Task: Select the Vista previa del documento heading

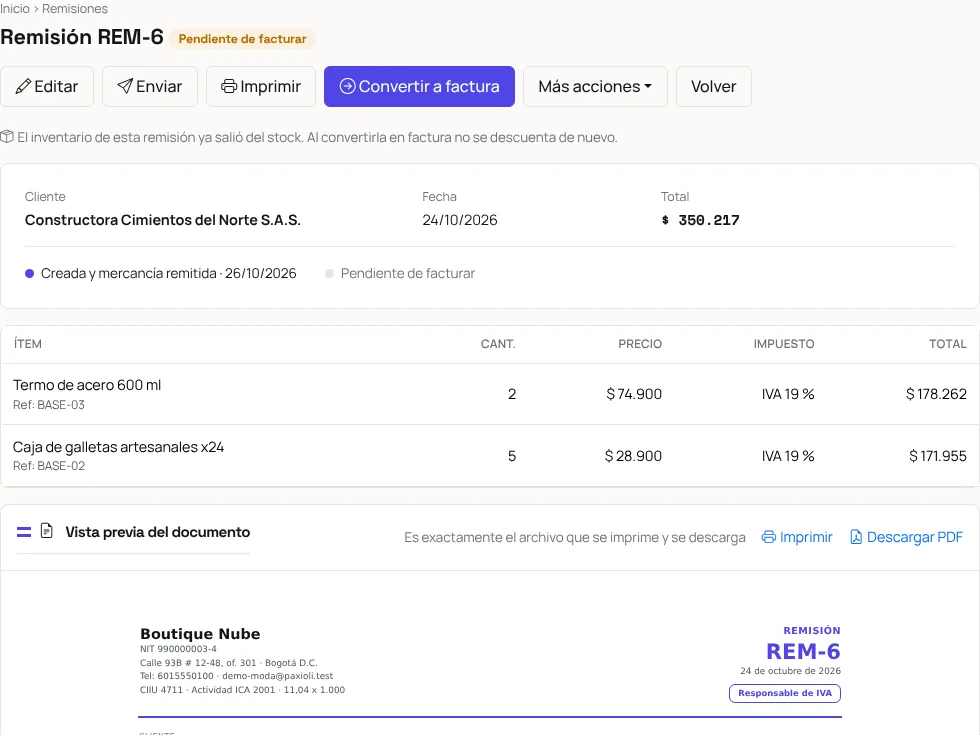Action: pos(158,532)
